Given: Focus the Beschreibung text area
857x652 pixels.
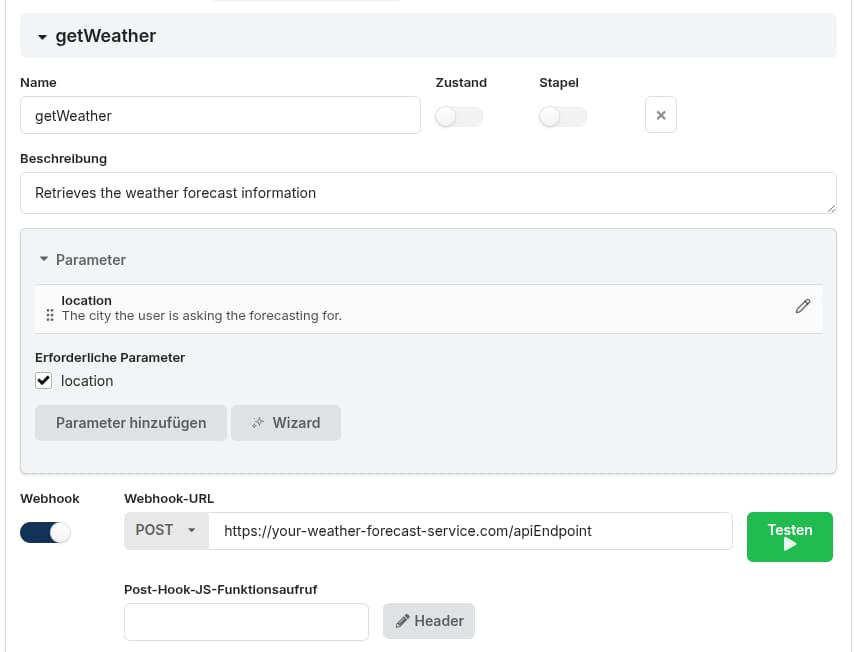Looking at the screenshot, I should click(427, 193).
